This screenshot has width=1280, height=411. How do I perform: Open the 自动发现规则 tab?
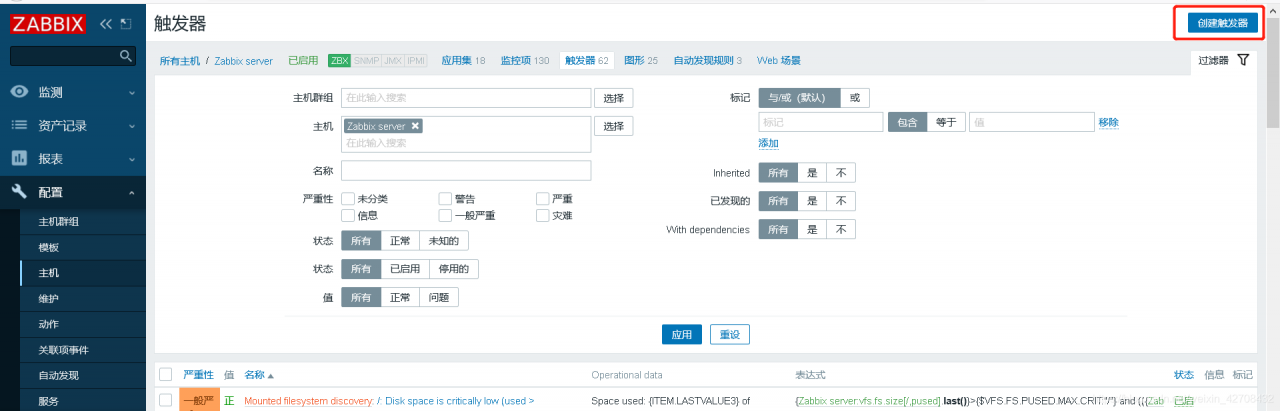708,60
